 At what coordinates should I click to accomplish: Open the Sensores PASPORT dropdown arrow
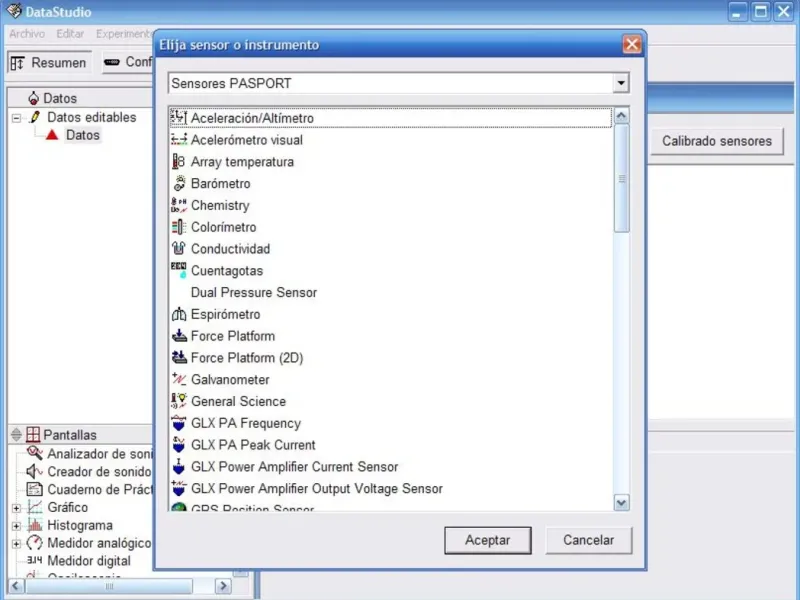point(620,83)
